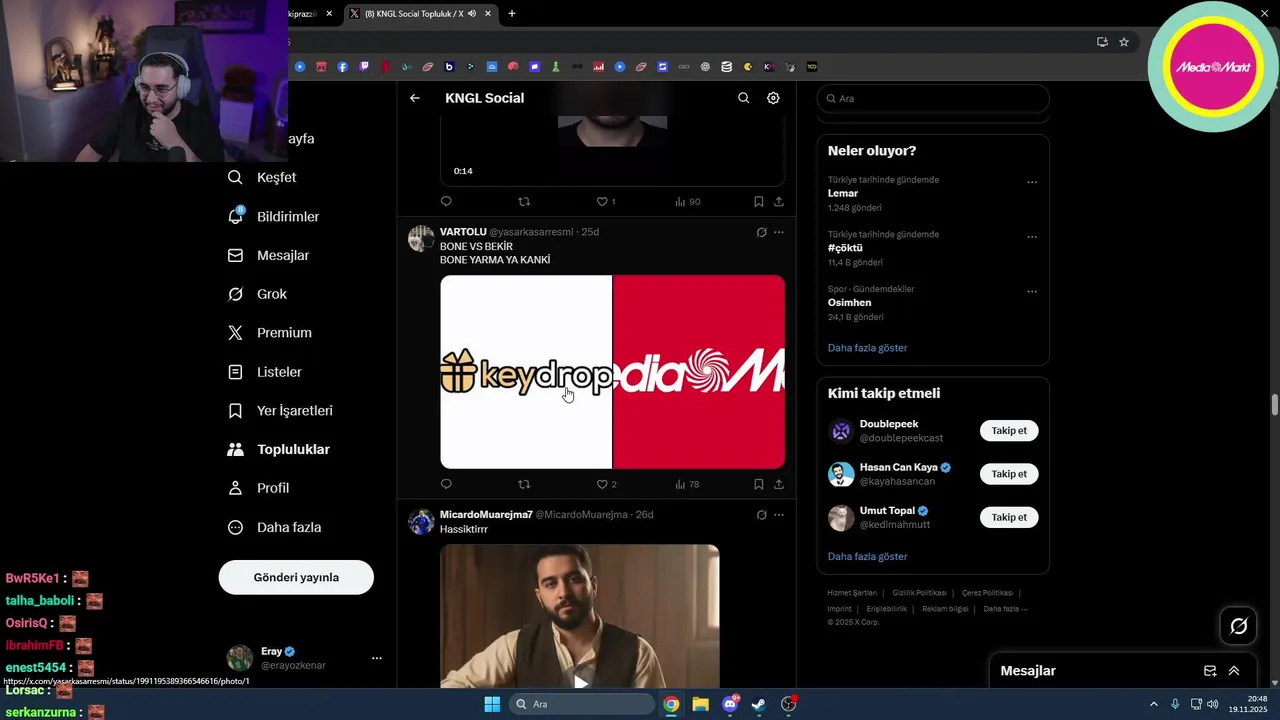This screenshot has height=720, width=1280.
Task: Follow Doublepeek with Takip et
Action: coord(1009,431)
